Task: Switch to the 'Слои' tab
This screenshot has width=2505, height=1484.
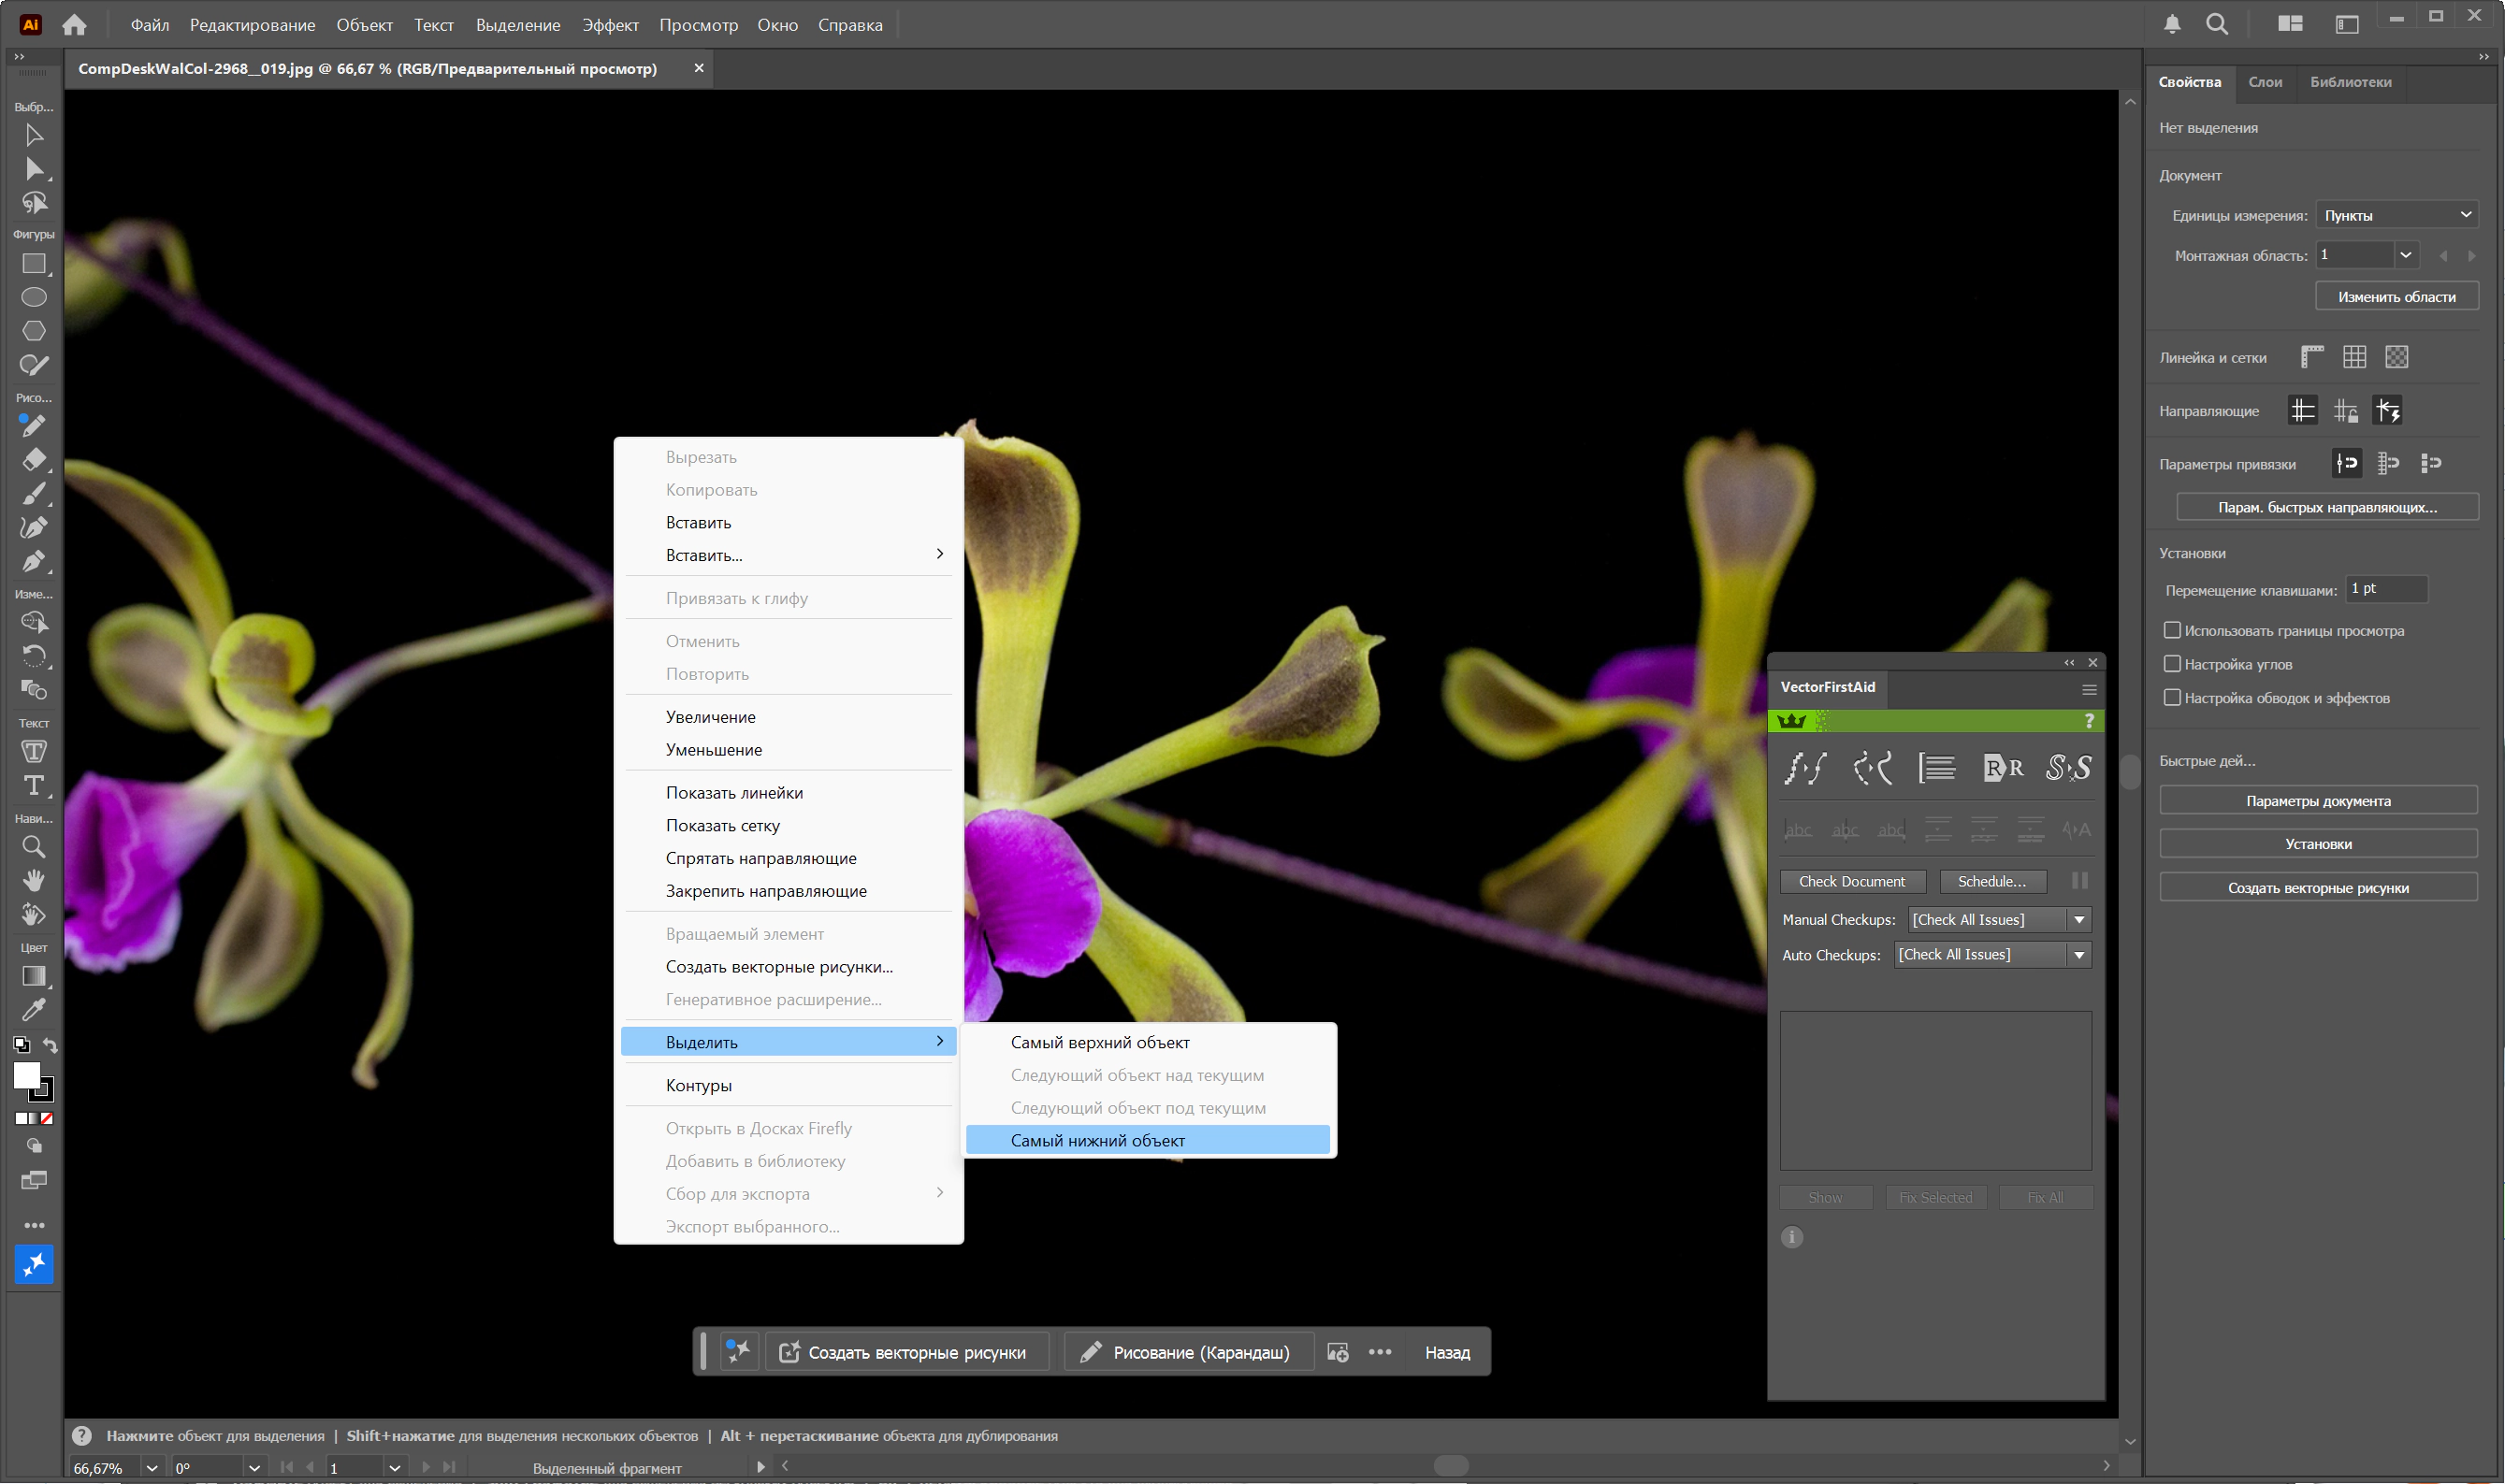Action: pyautogui.click(x=2265, y=82)
